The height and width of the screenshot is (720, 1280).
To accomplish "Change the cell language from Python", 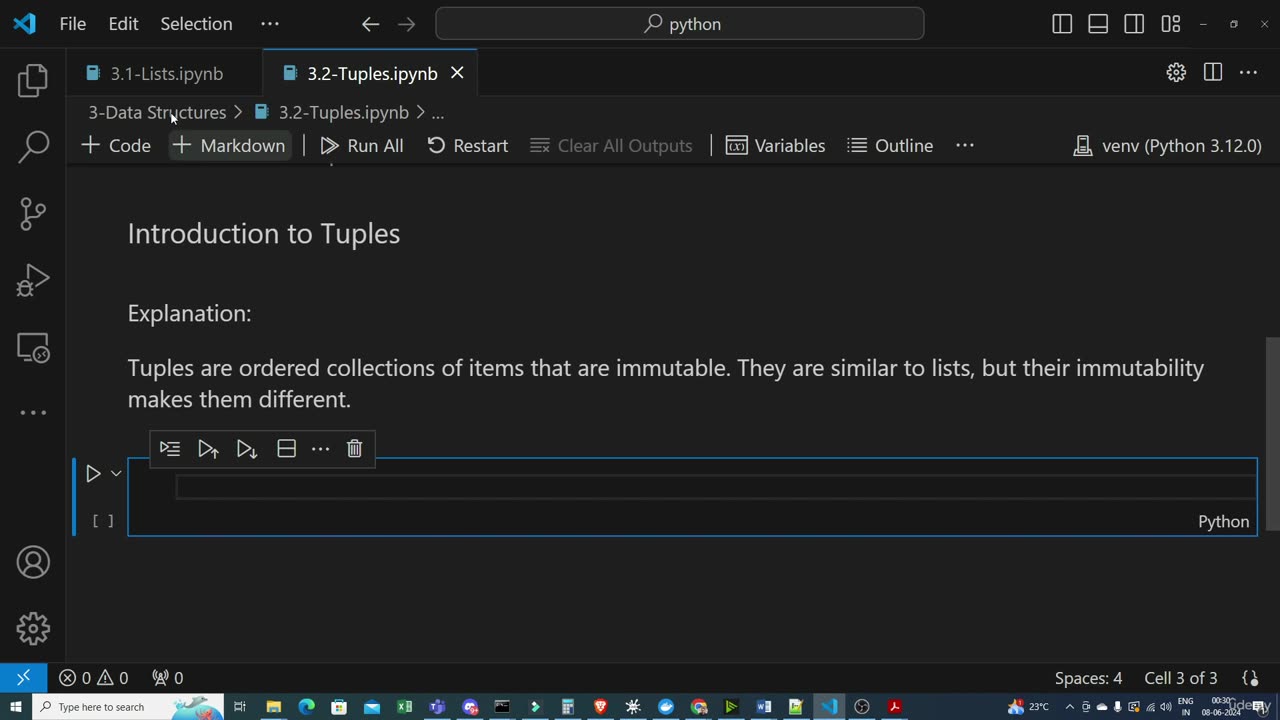I will click(1224, 521).
